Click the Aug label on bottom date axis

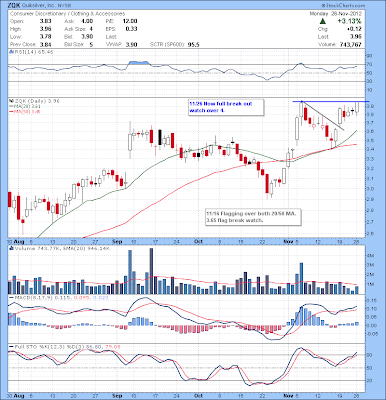click(x=20, y=396)
